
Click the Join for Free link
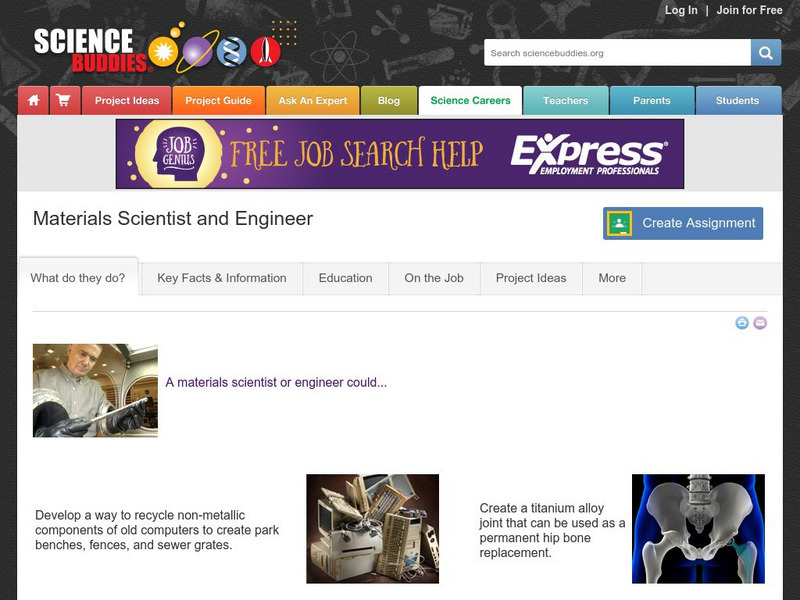[x=749, y=10]
